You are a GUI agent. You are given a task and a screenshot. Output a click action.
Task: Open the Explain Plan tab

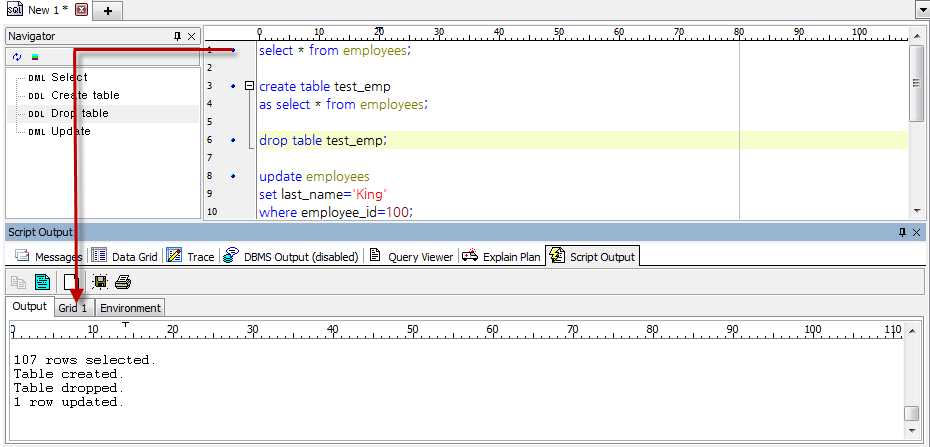tap(500, 257)
